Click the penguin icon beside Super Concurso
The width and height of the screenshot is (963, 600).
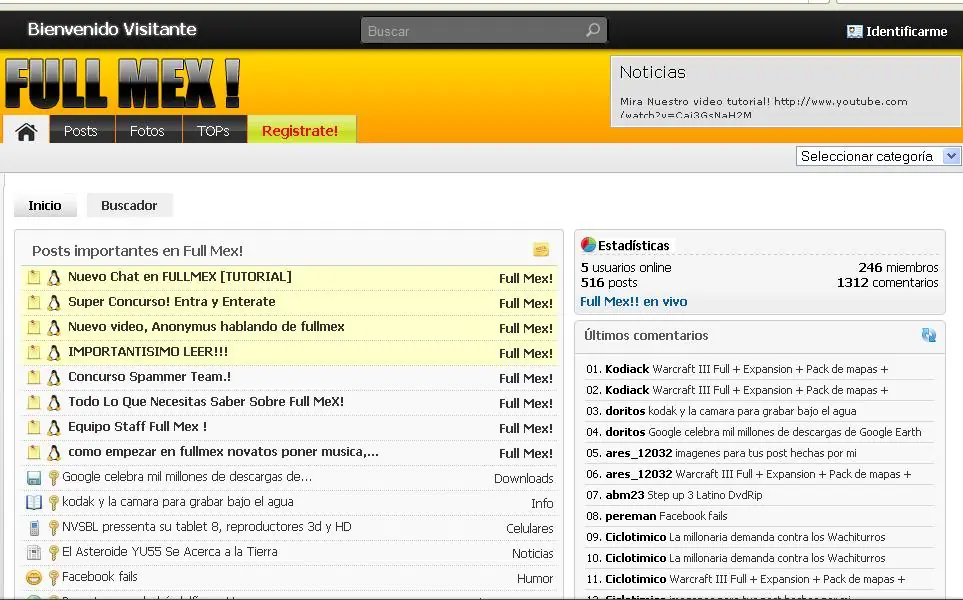(x=54, y=303)
